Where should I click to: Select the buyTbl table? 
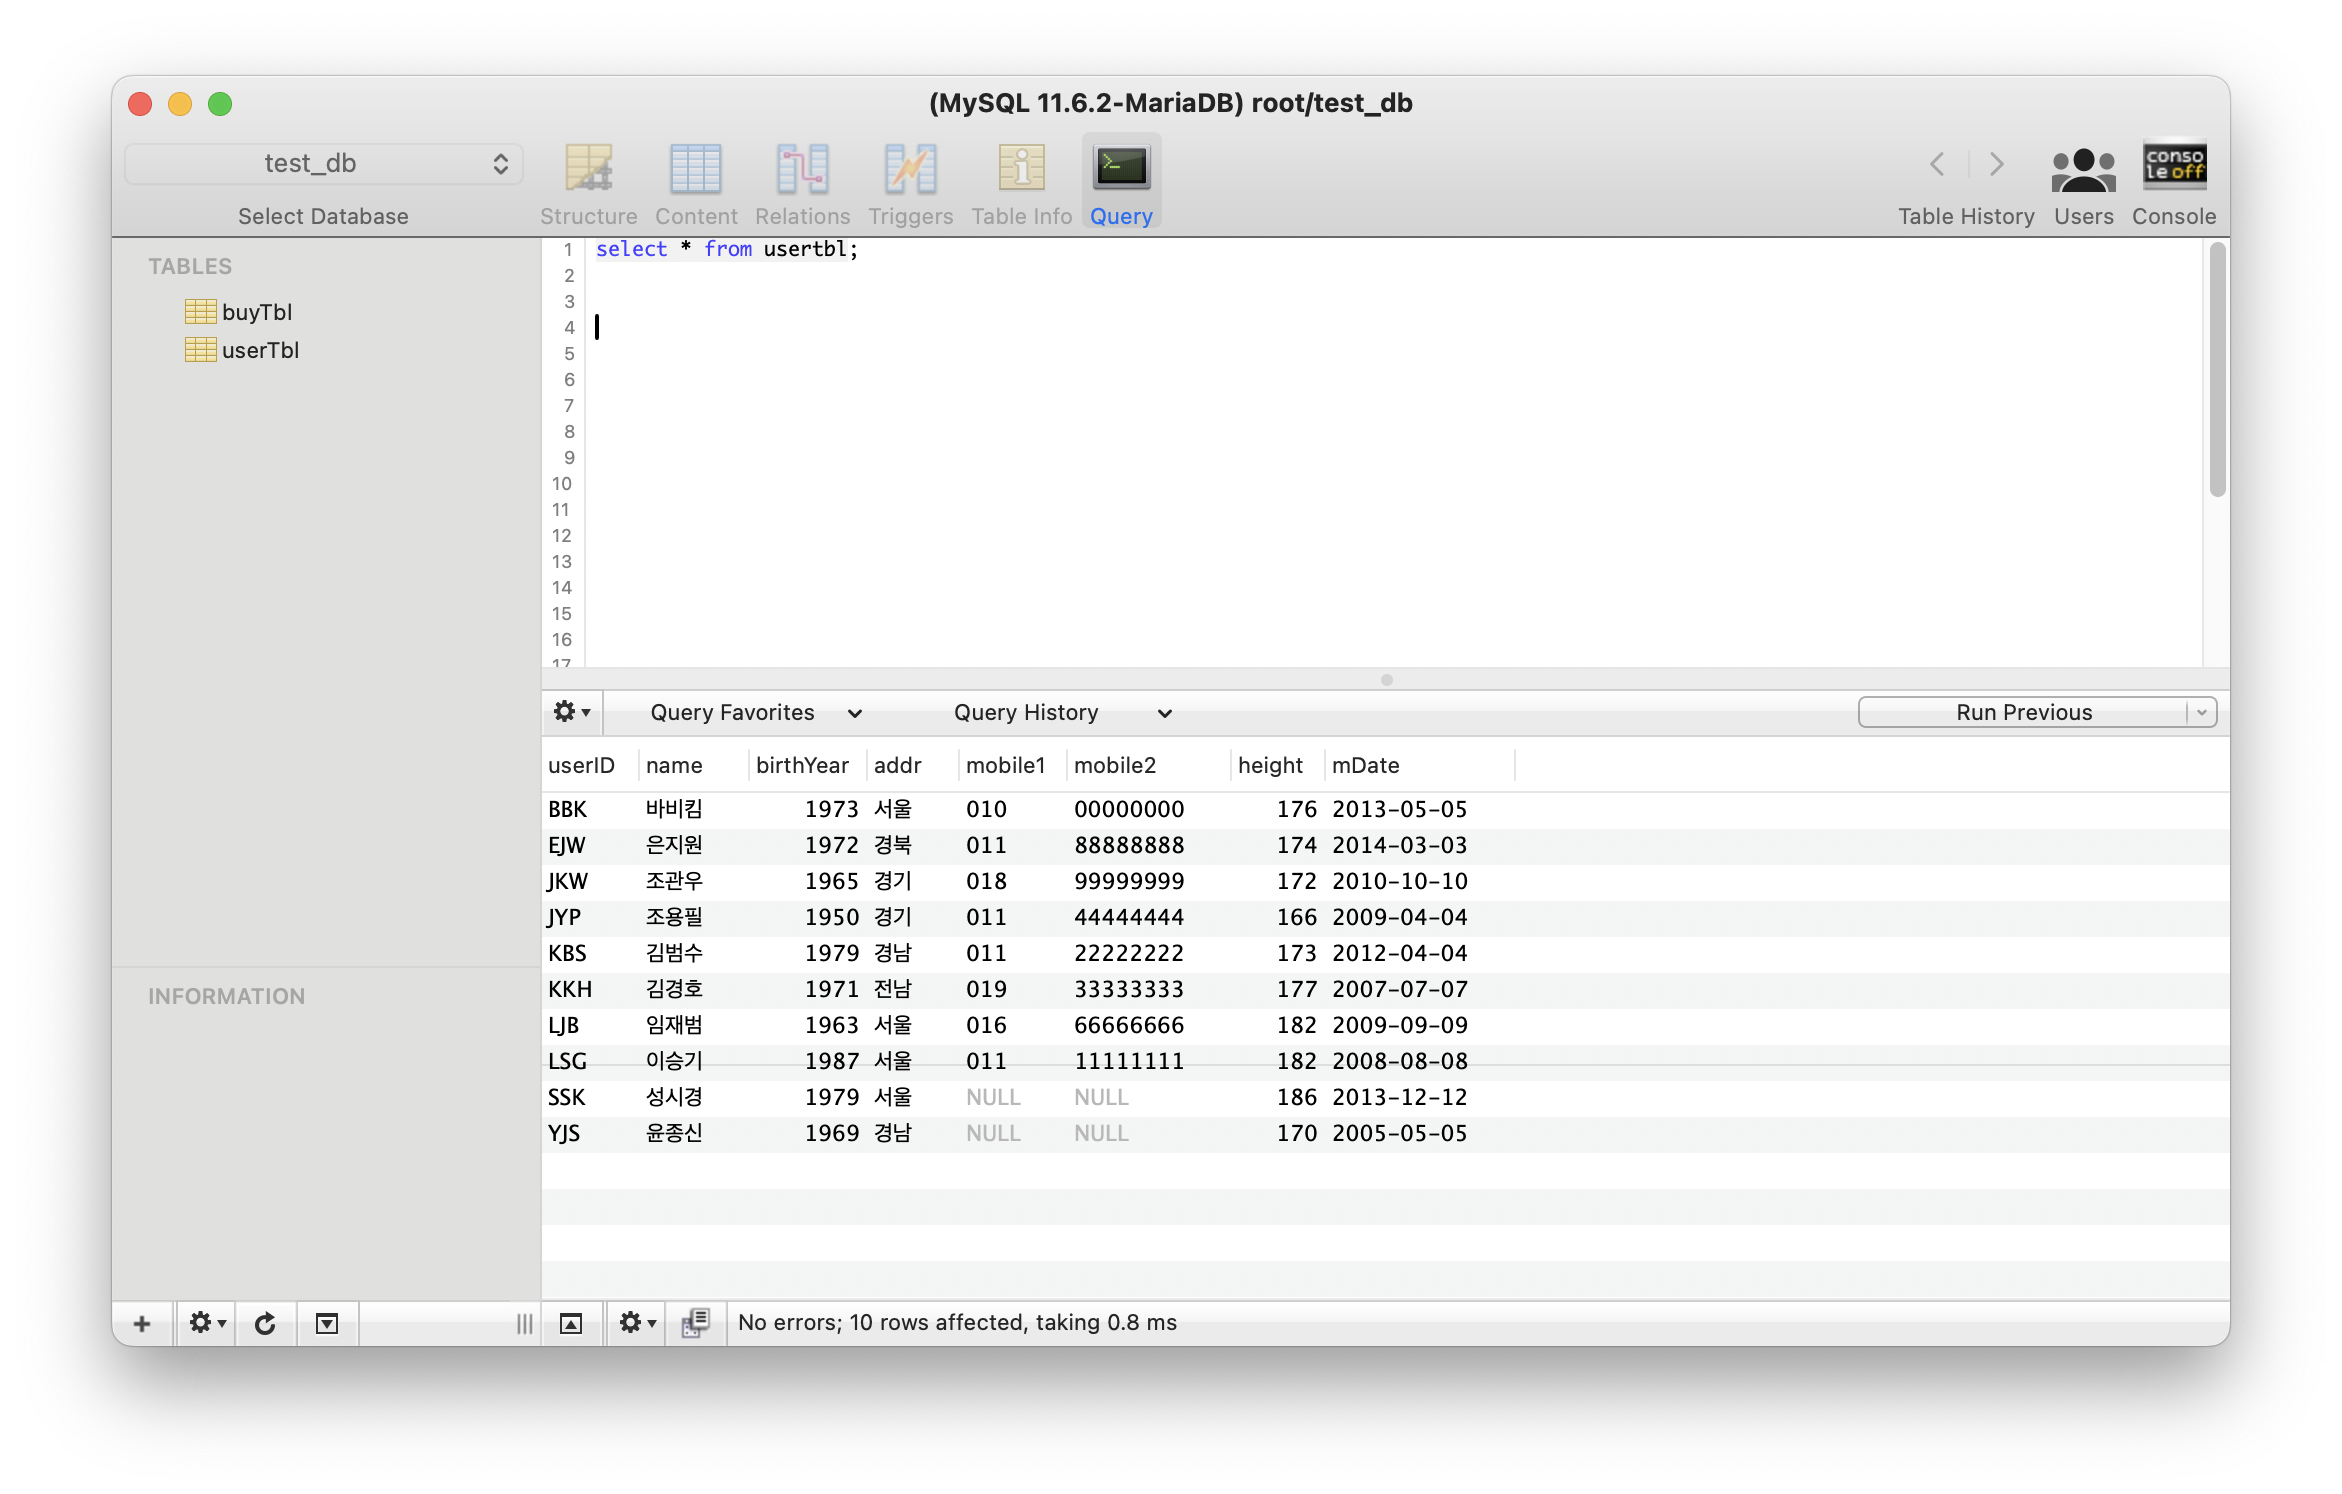tap(257, 312)
